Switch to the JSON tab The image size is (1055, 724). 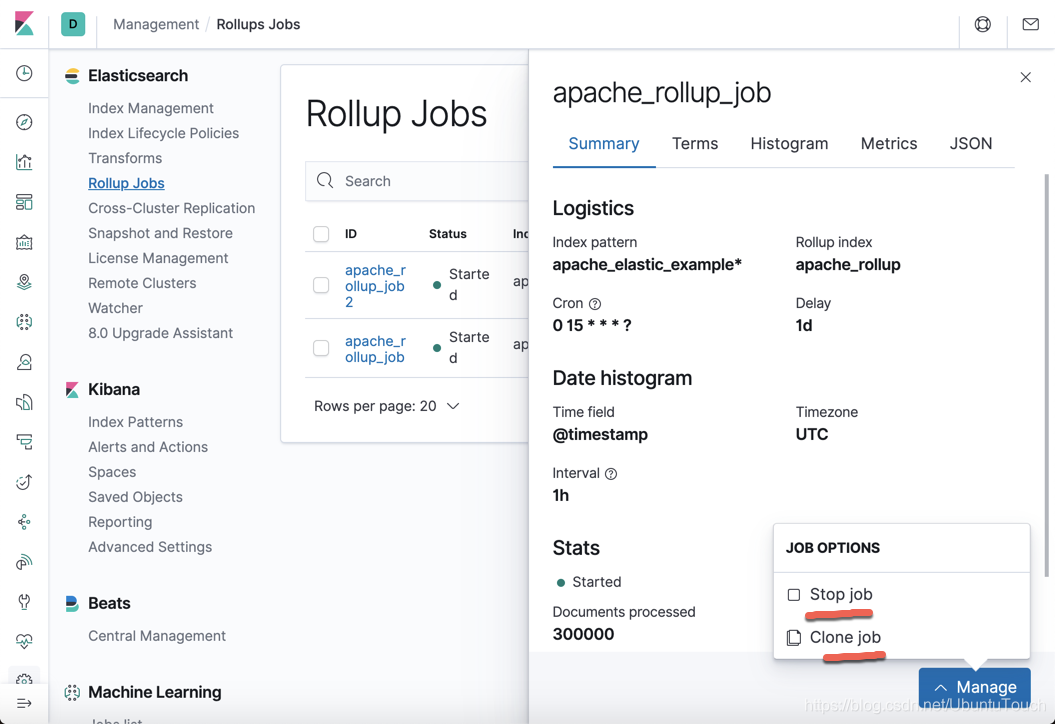click(970, 143)
